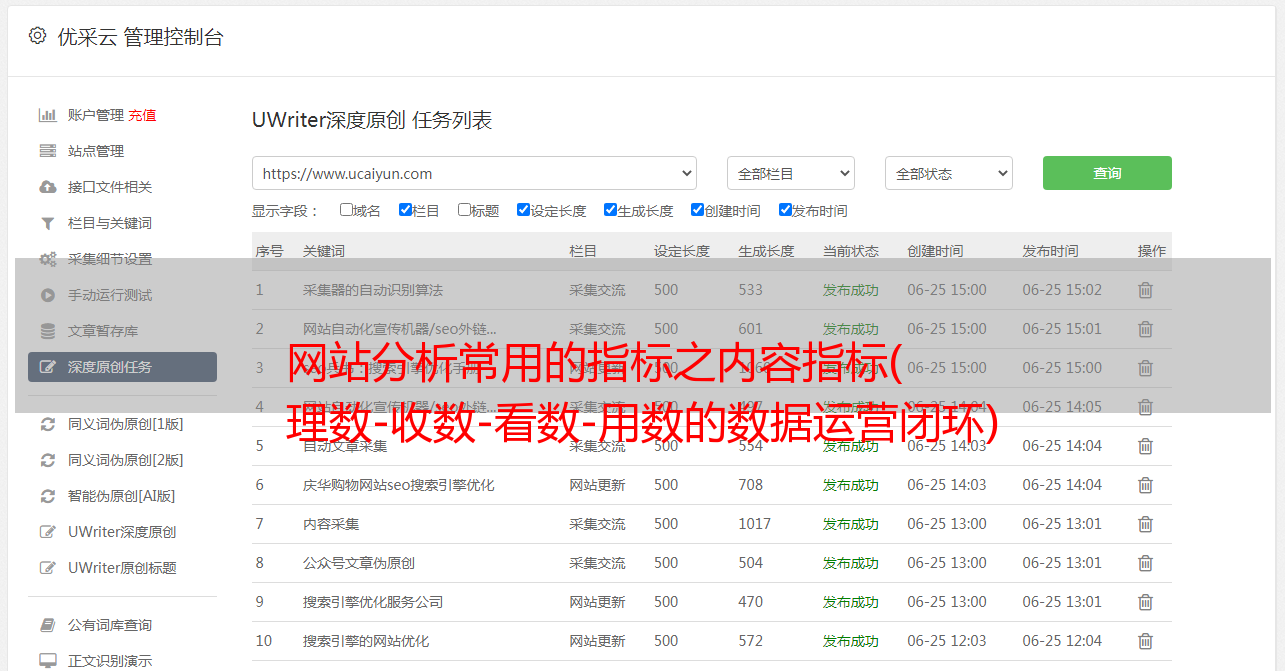Click the 深度原创任务 edit icon
The image size is (1285, 671).
(47, 367)
